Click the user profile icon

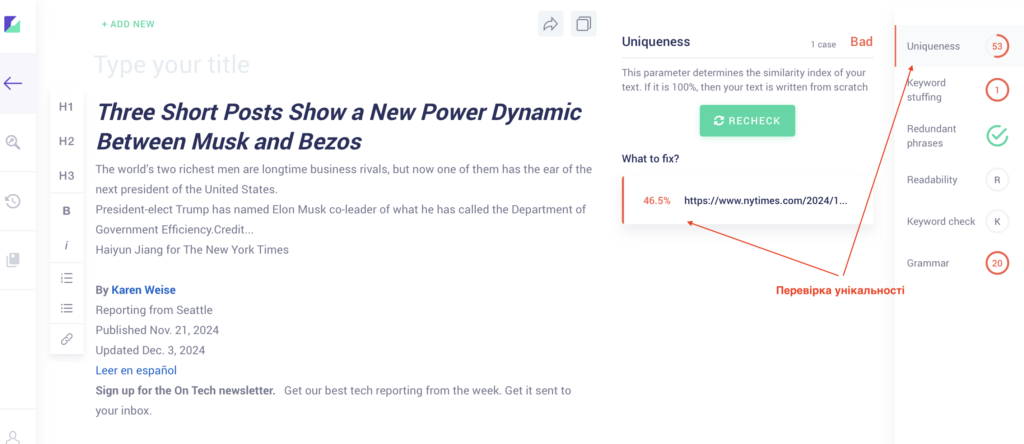[x=14, y=436]
